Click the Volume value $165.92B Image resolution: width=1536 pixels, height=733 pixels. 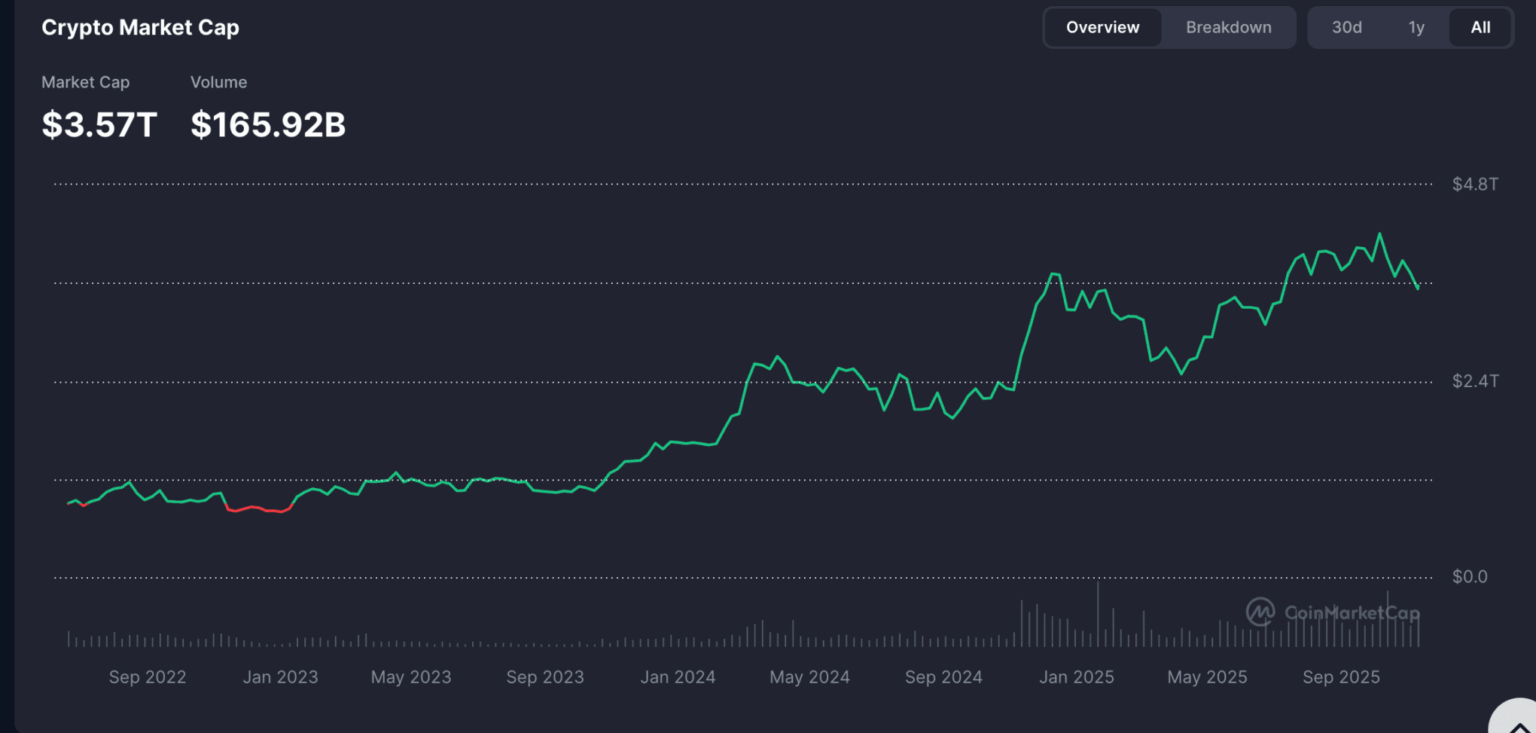267,124
